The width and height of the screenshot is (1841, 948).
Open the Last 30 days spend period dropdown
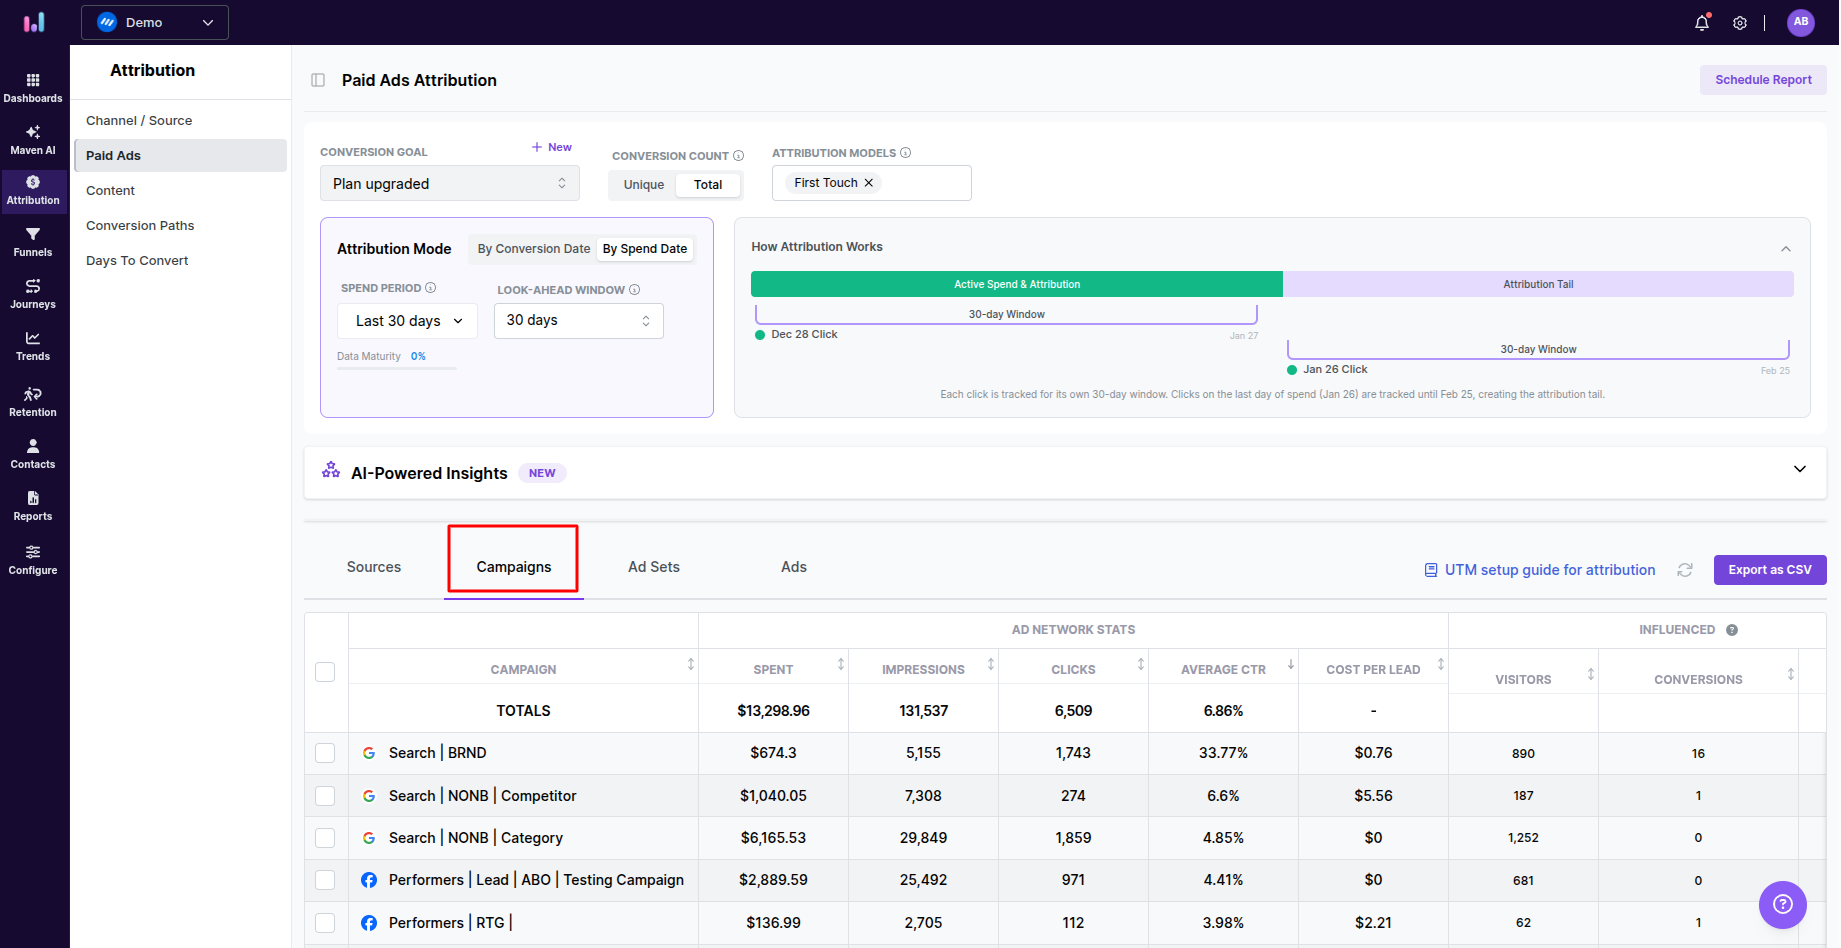click(408, 321)
